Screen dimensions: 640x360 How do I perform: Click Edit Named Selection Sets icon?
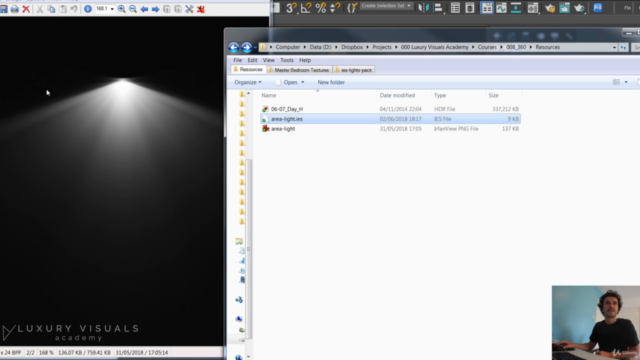pos(352,7)
